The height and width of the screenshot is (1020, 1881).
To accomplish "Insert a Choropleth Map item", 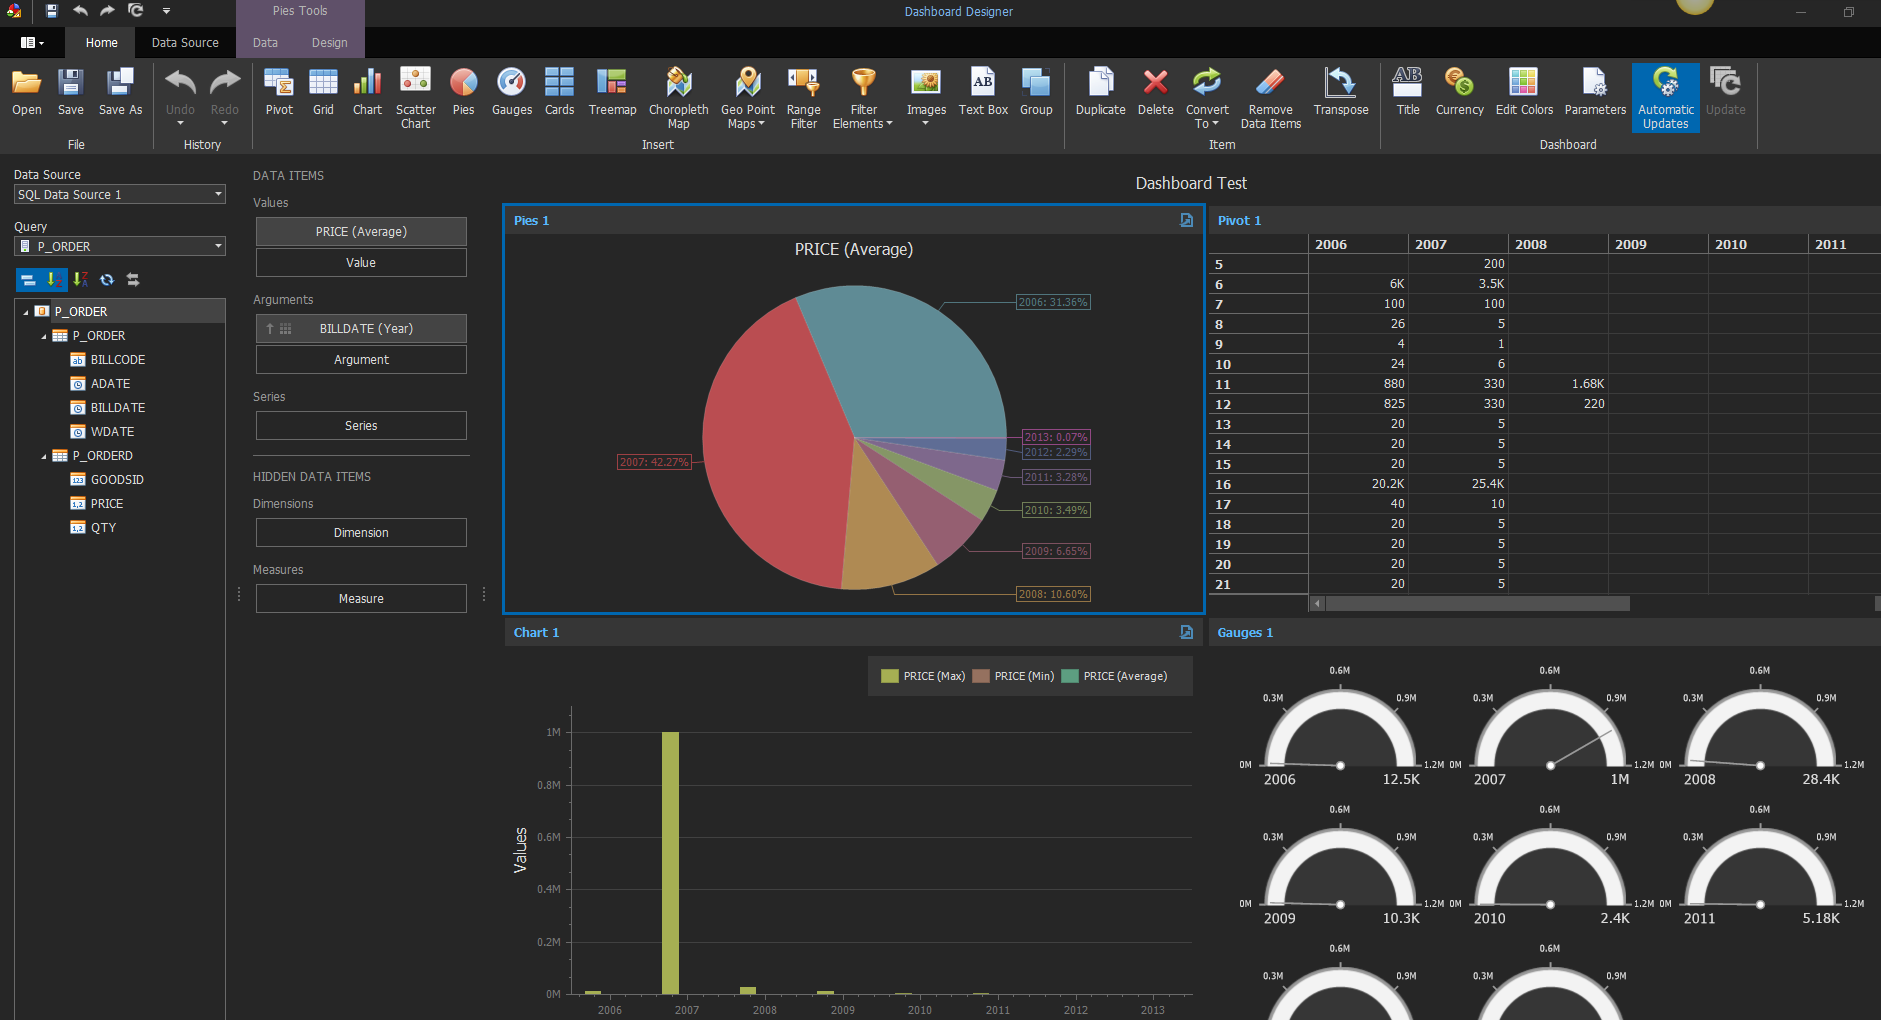I will coord(678,98).
